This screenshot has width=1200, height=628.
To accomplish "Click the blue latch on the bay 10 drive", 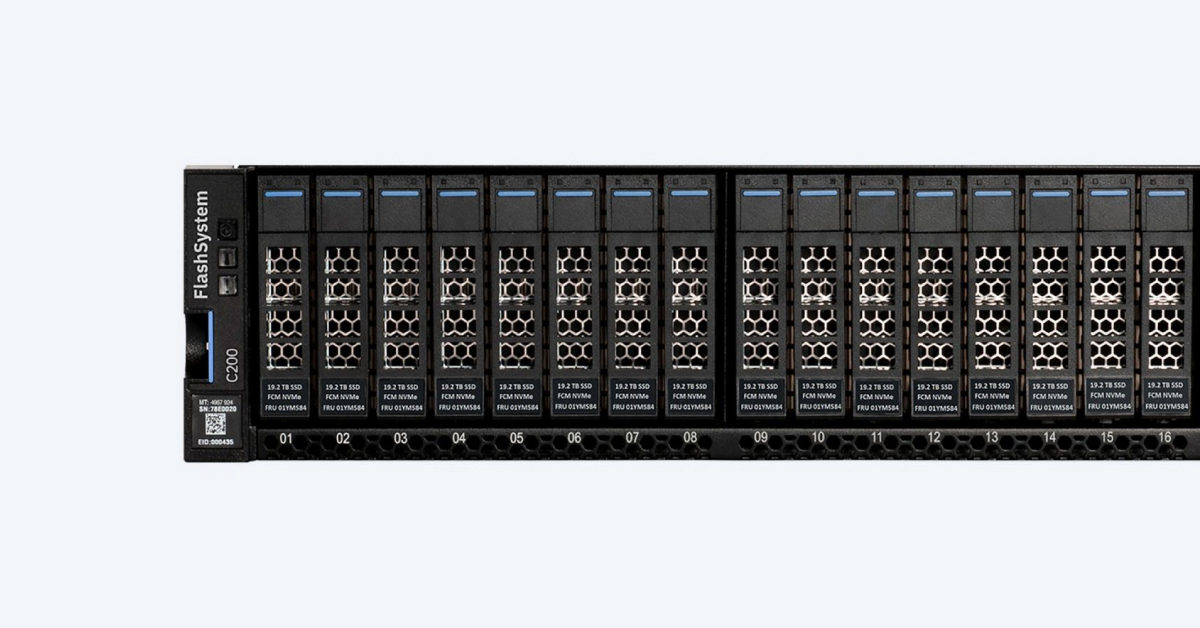I will (x=819, y=193).
